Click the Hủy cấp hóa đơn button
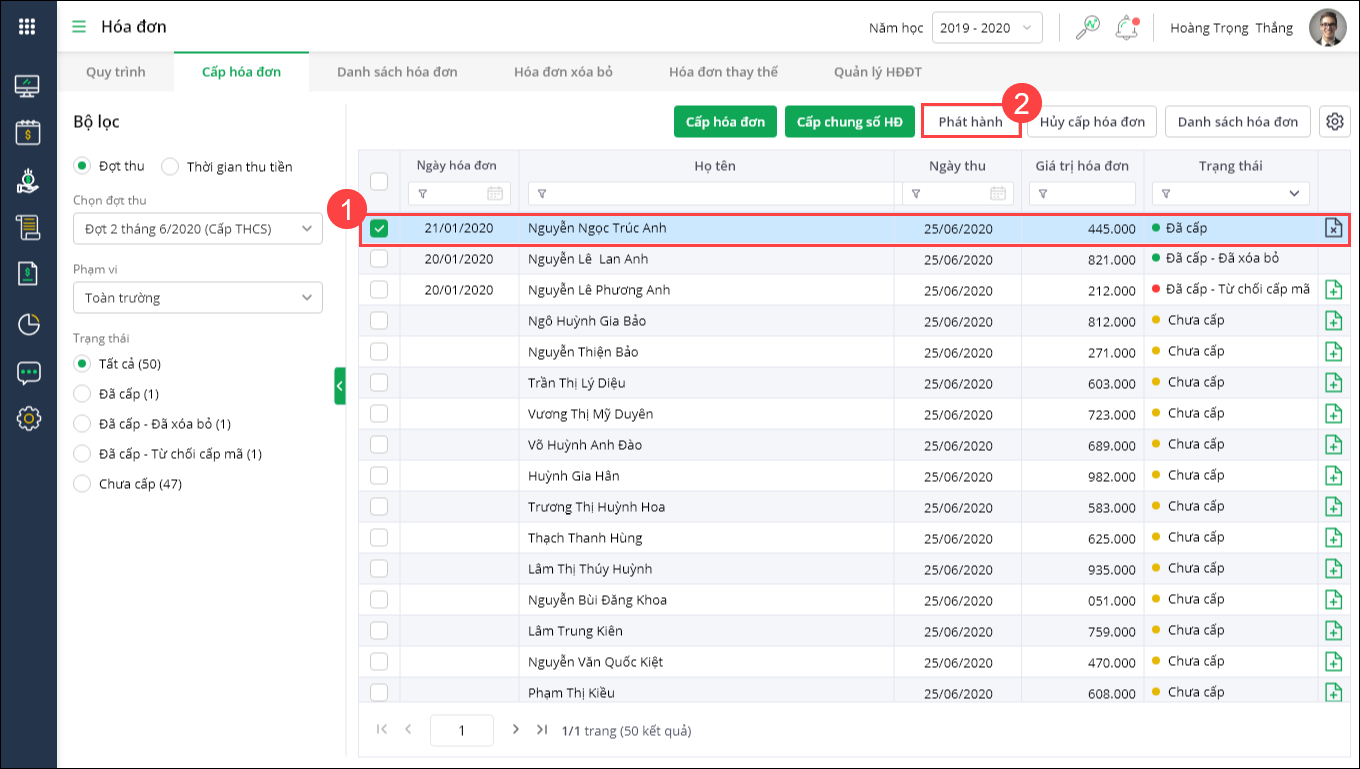The image size is (1360, 769). click(x=1092, y=122)
